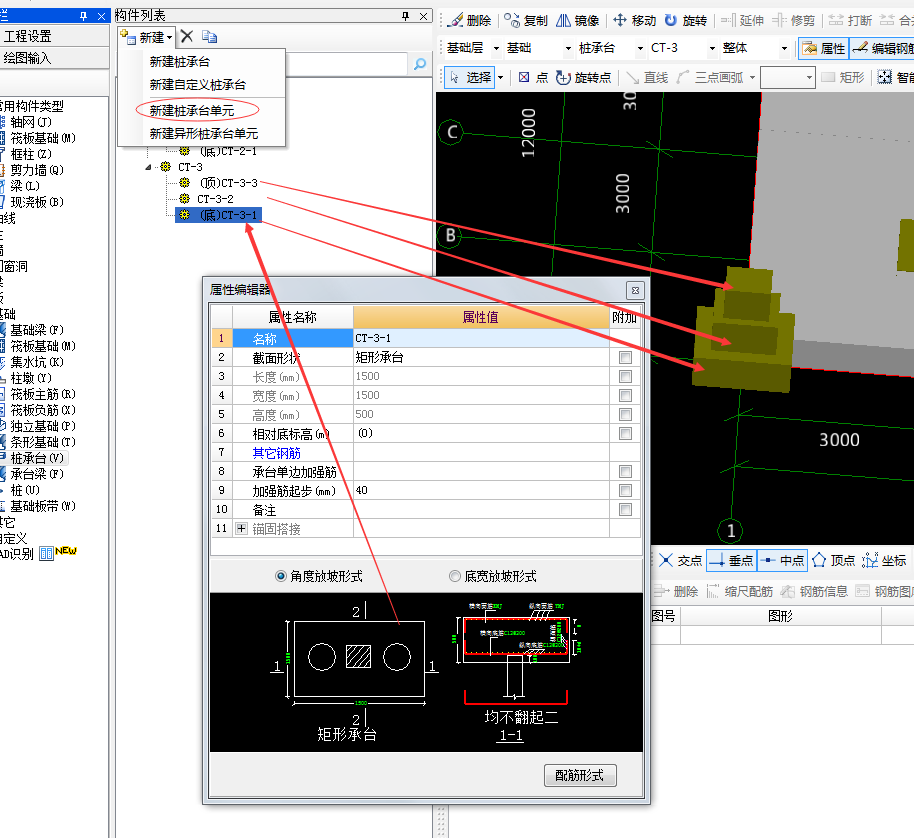
Task: Check 附加 box for 相对底标高 row
Action: pyautogui.click(x=625, y=434)
